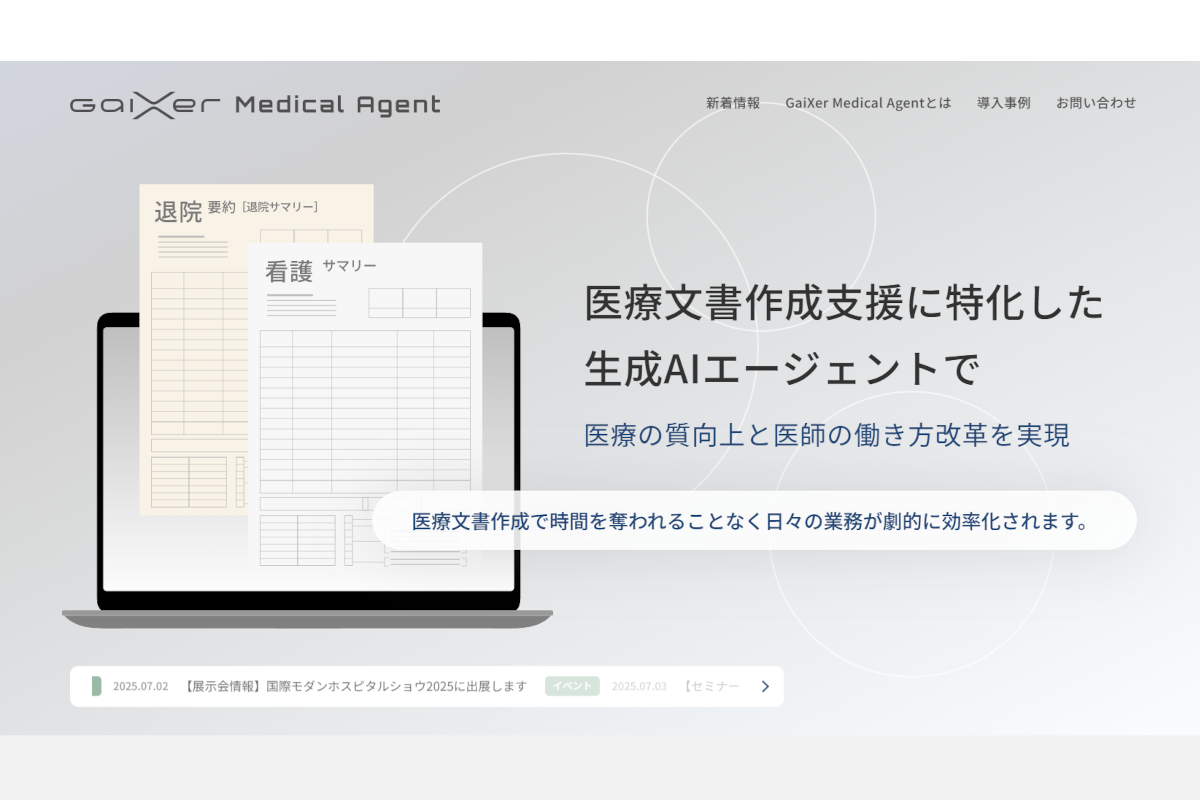Image resolution: width=1200 pixels, height=800 pixels.
Task: Open the GaiXer Medical Agentとは page
Action: [x=869, y=102]
